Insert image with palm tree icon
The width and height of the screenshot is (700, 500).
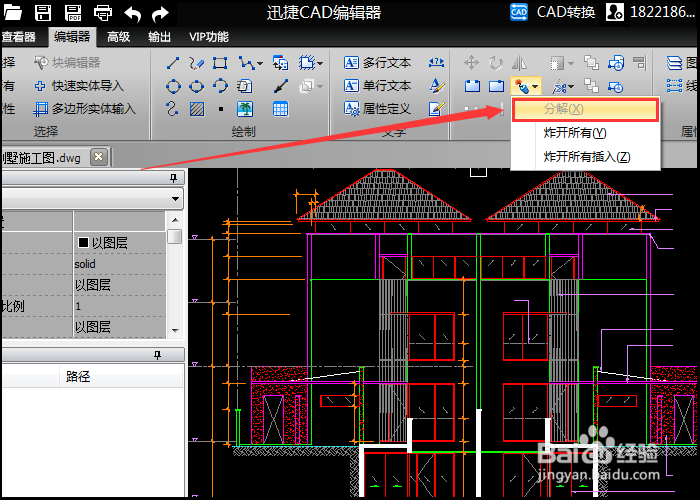(x=245, y=109)
